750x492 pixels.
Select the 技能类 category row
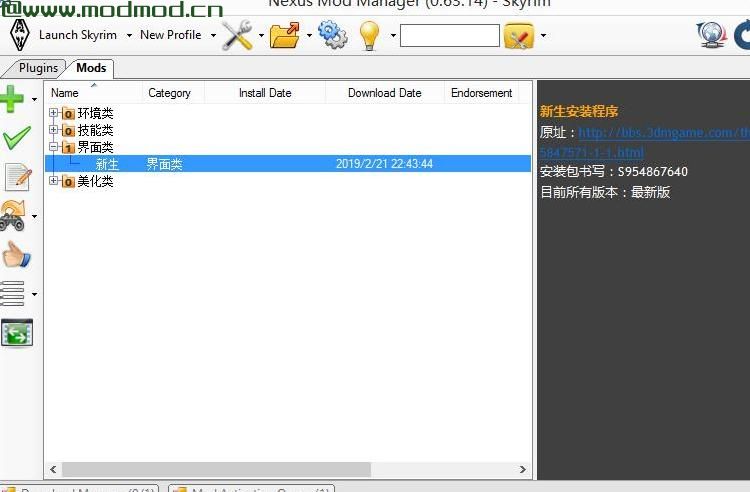(95, 130)
